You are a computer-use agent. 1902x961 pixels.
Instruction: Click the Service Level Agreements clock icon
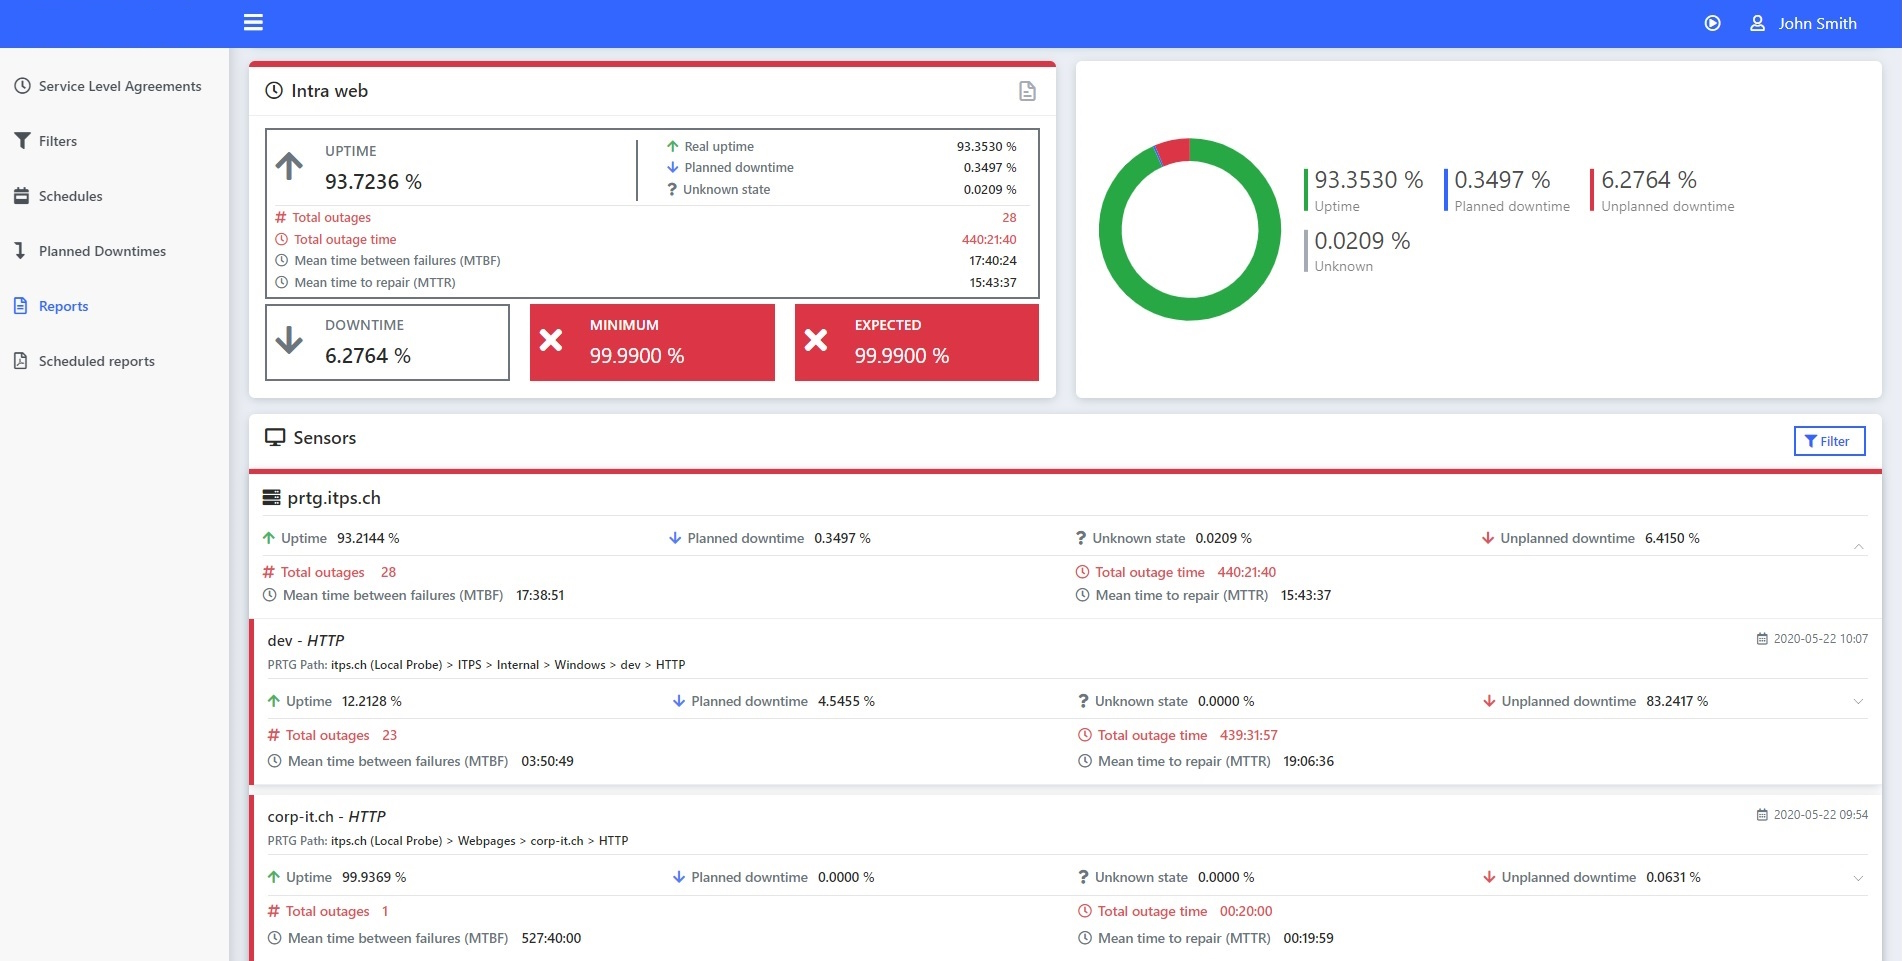click(22, 86)
